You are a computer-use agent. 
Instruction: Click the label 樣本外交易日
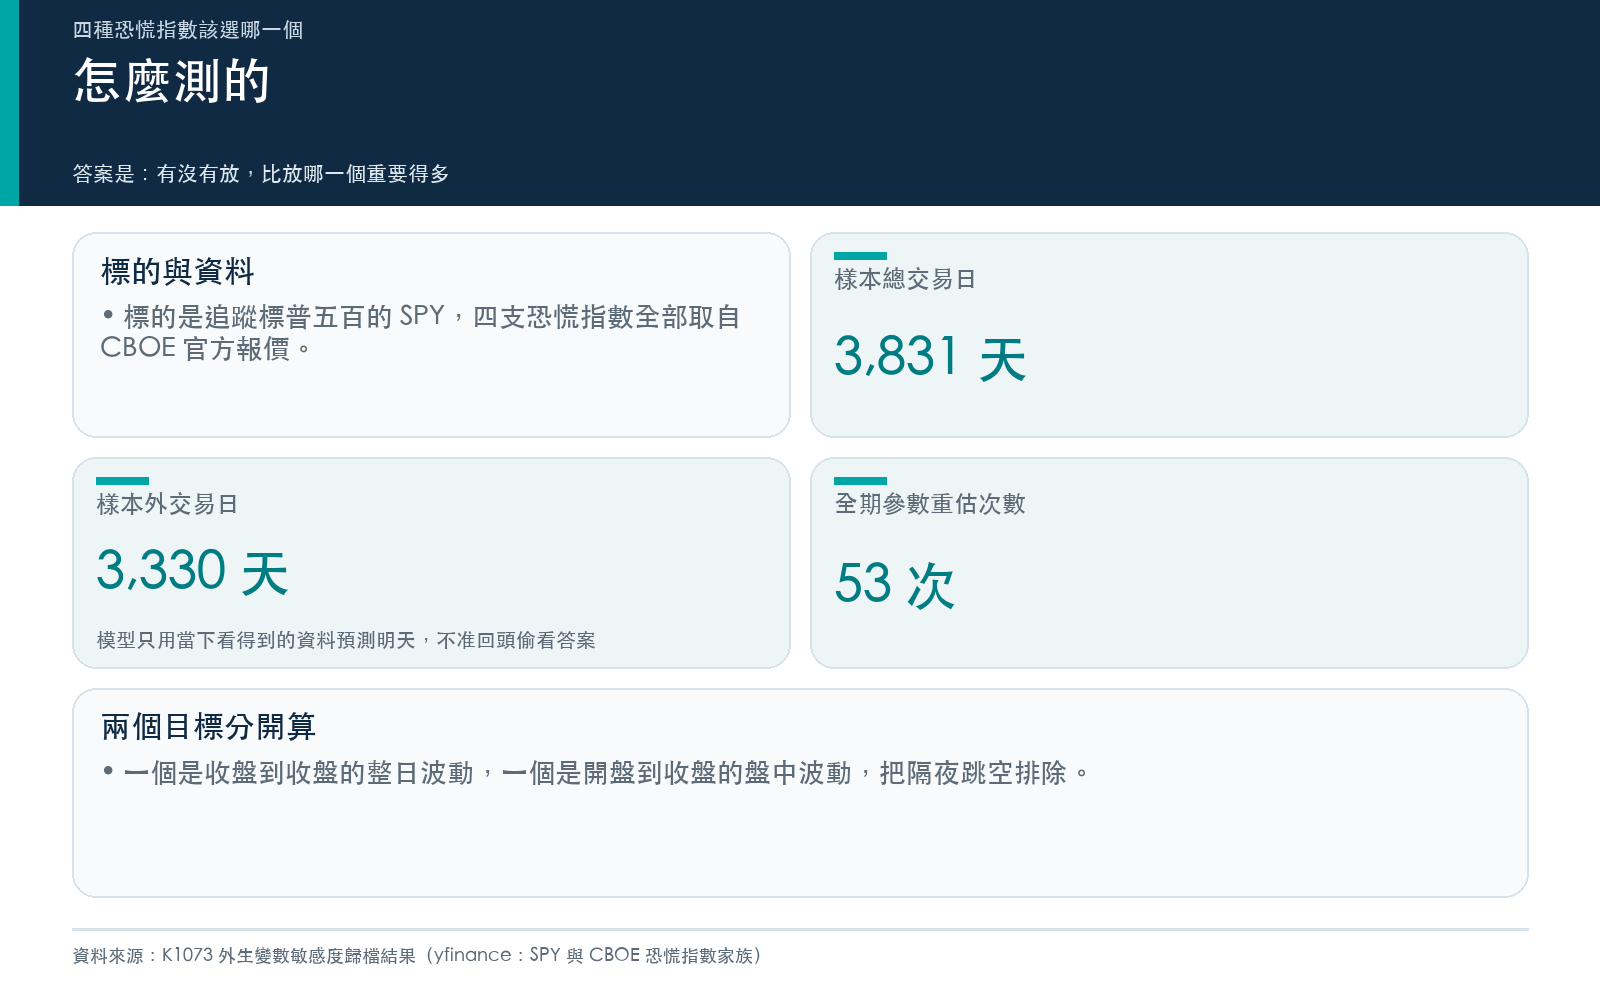tap(167, 504)
